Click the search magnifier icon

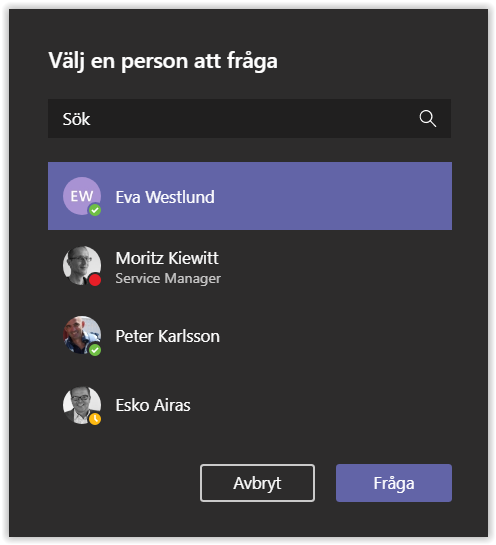[x=428, y=119]
